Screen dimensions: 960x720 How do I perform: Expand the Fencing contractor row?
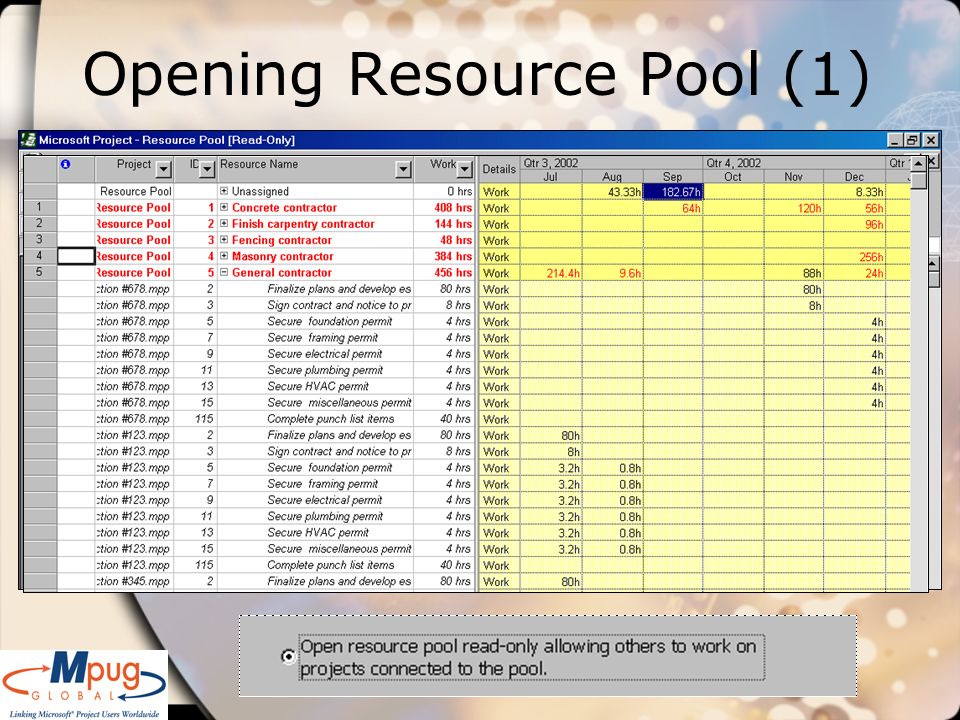pyautogui.click(x=224, y=240)
